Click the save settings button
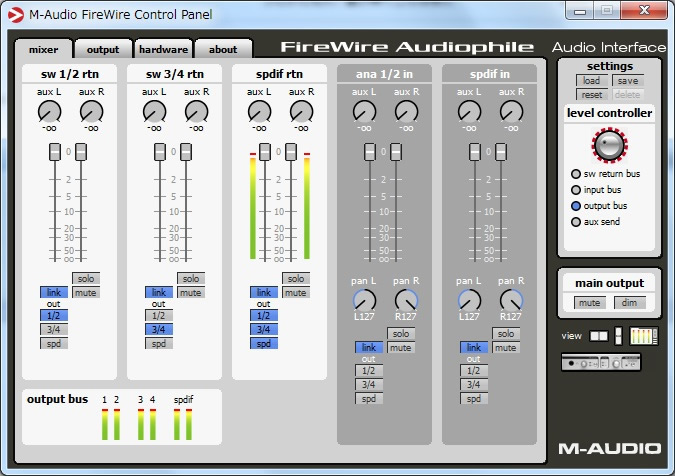Image resolution: width=675 pixels, height=476 pixels. click(x=628, y=80)
